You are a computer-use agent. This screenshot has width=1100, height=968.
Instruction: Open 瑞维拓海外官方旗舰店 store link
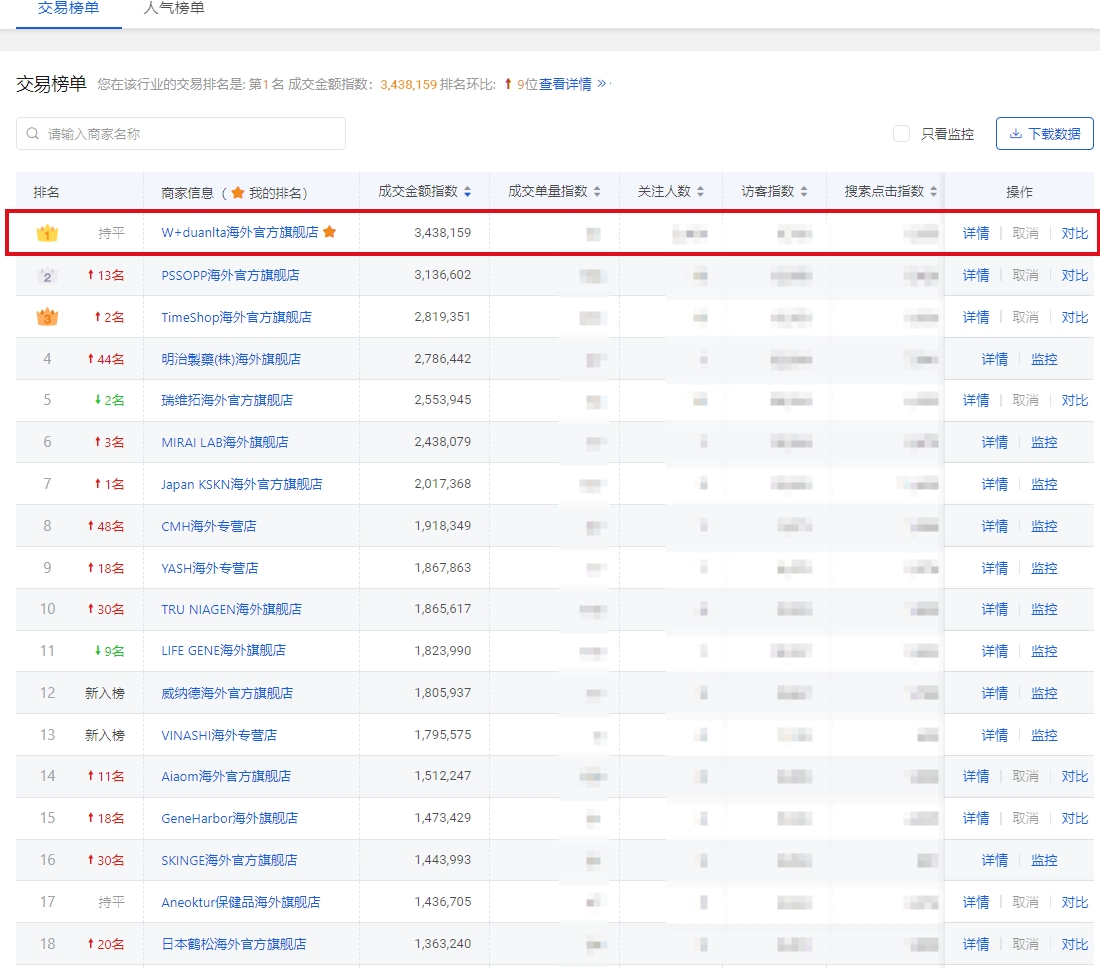point(227,400)
